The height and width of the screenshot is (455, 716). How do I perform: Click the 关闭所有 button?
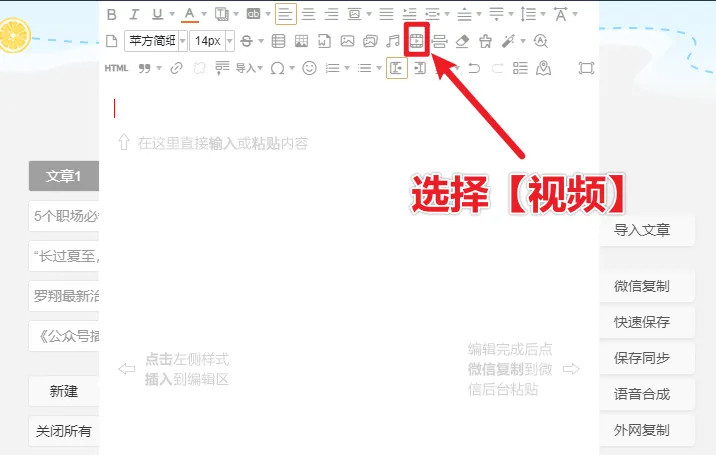[x=64, y=431]
